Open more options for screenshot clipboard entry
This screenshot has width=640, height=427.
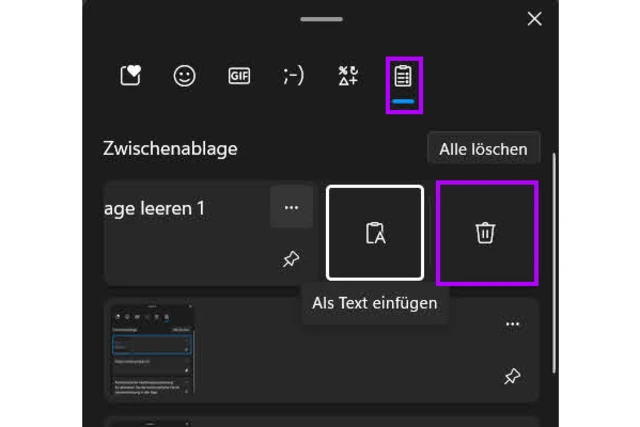[x=512, y=324]
